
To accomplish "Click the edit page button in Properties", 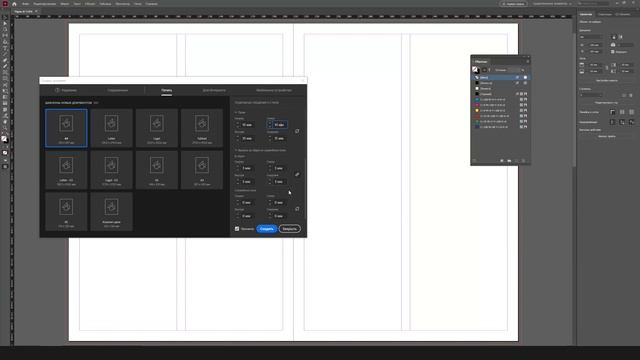I will [x=607, y=103].
